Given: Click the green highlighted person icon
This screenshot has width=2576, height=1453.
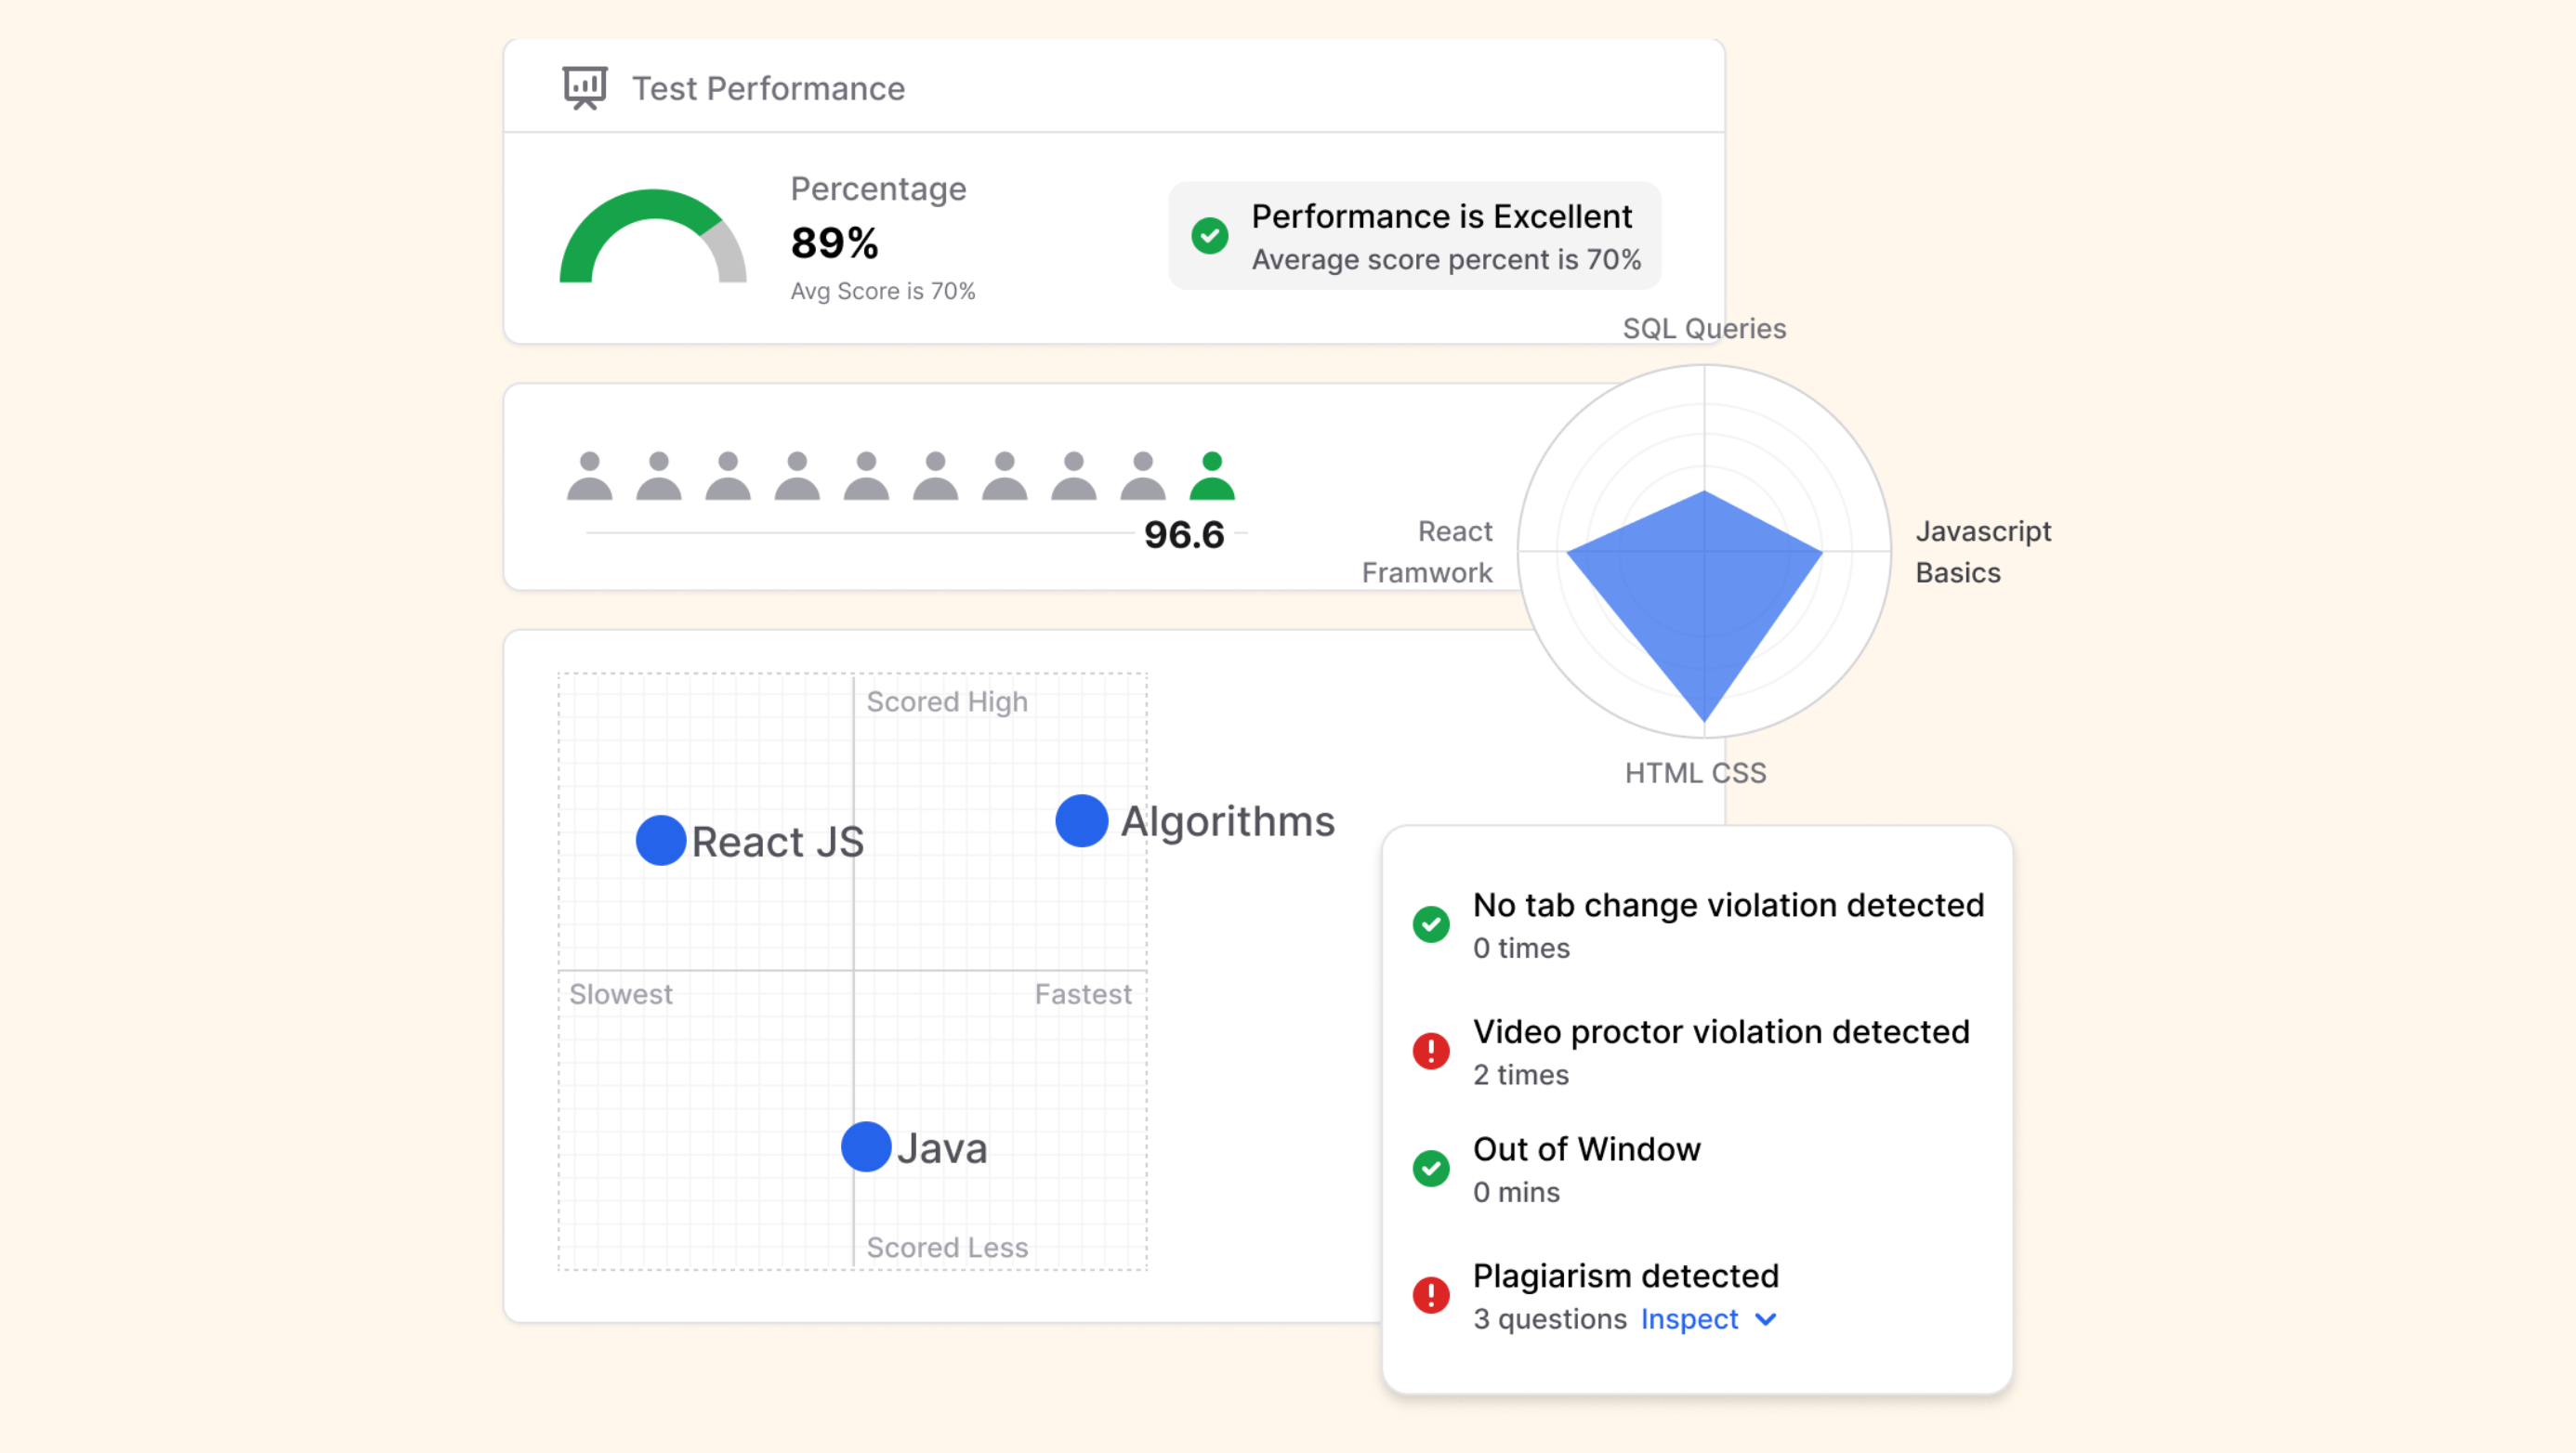Looking at the screenshot, I should click(1212, 476).
